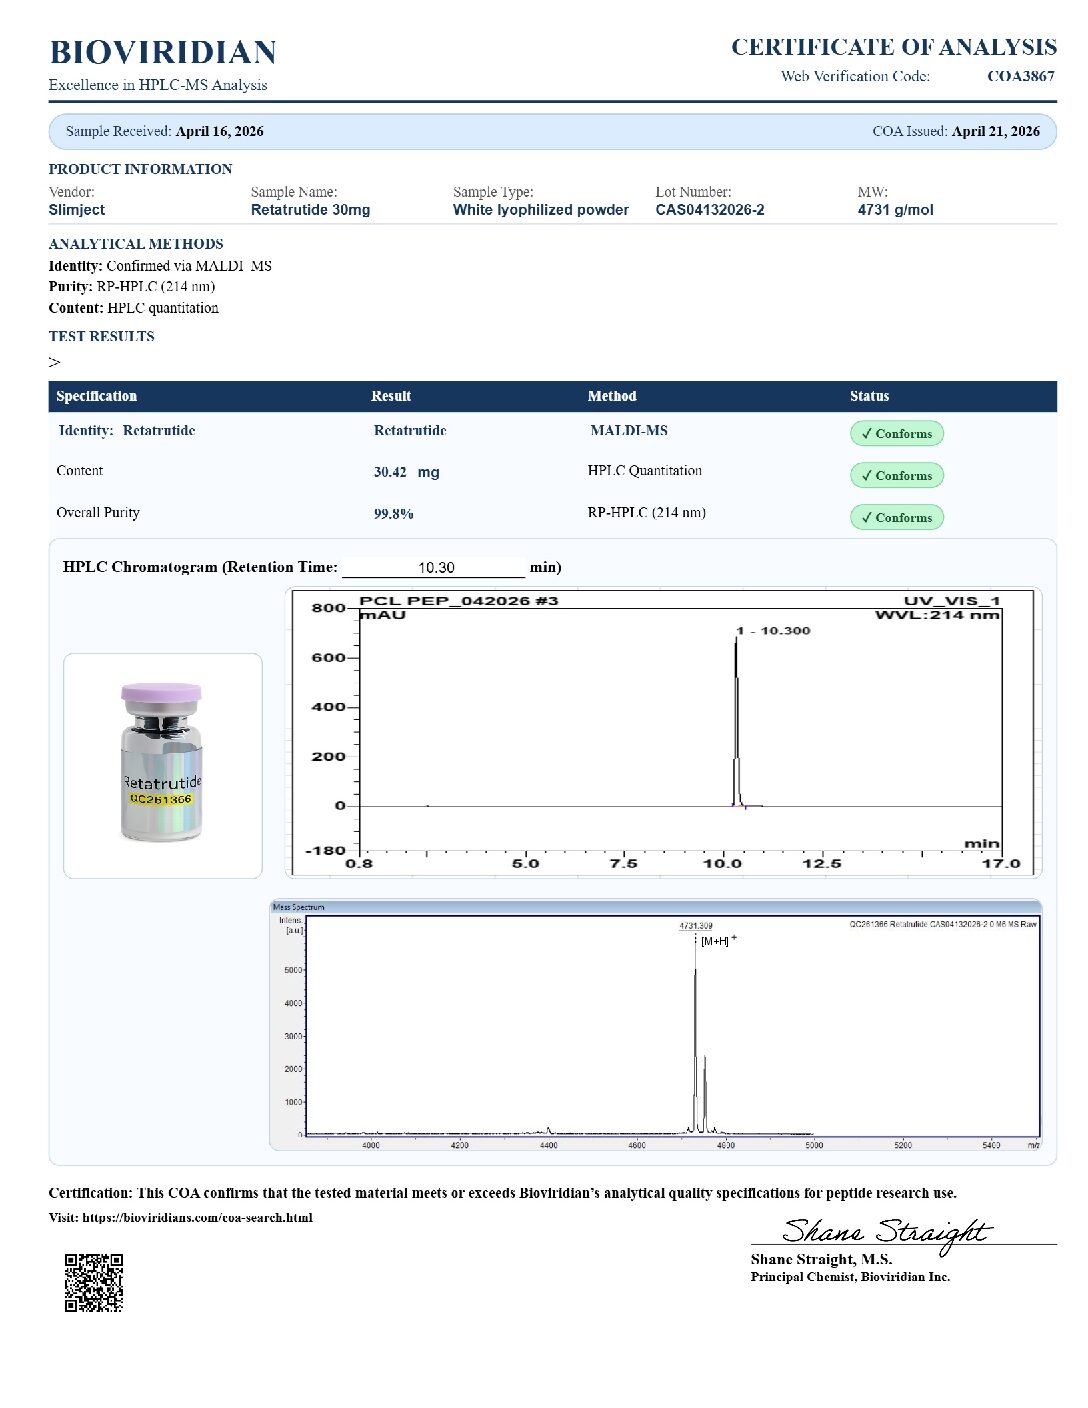This screenshot has width=1088, height=1408.
Task: Click the RP-HPLC (214 nm) method cell in table
Action: pyautogui.click(x=647, y=513)
